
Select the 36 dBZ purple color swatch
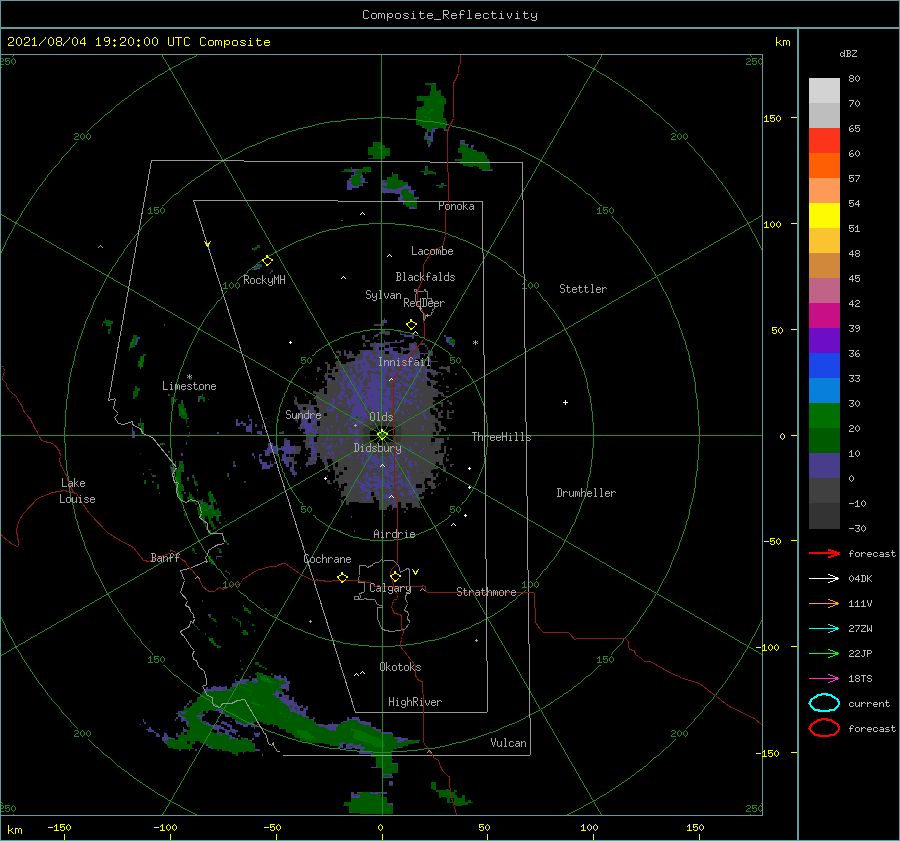click(x=824, y=340)
